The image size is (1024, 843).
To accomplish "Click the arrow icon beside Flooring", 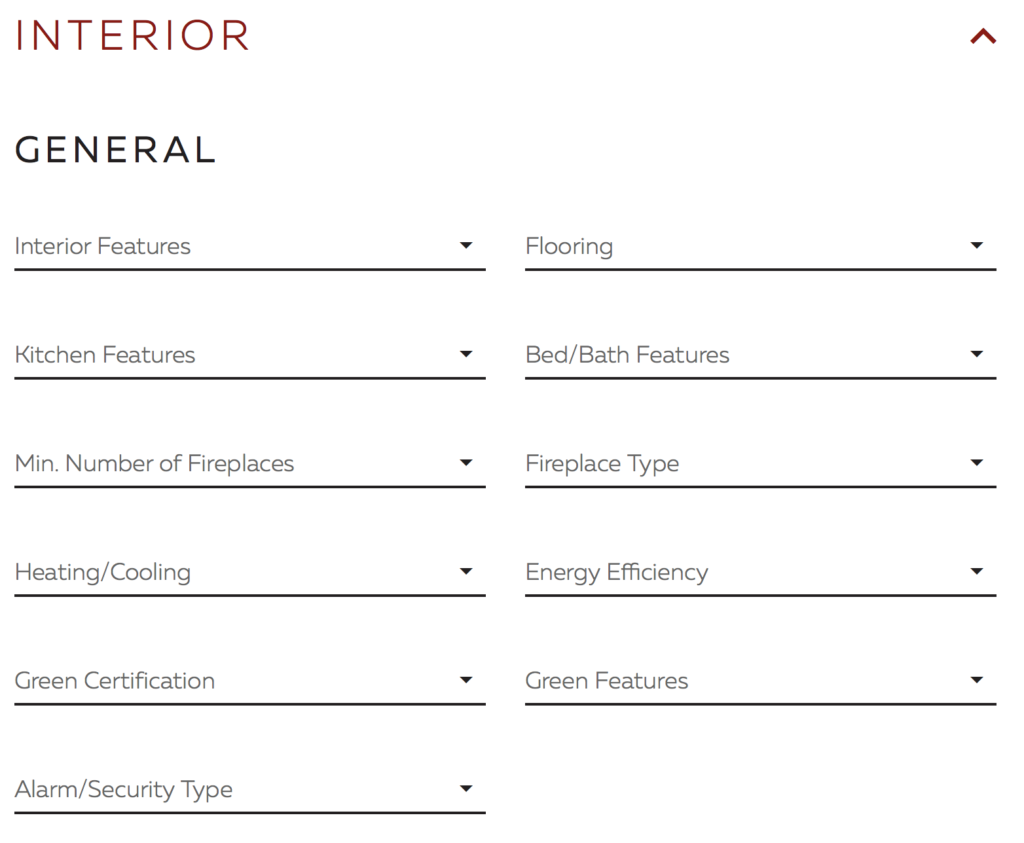I will coord(976,246).
